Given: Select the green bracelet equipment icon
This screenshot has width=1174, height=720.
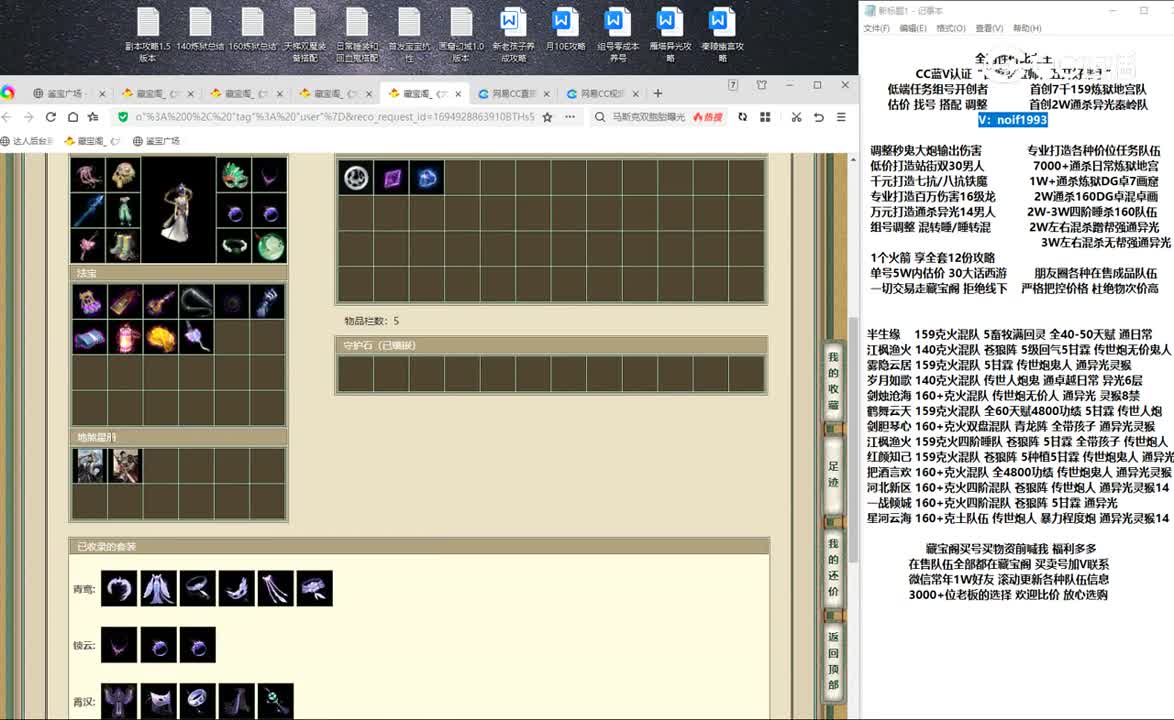Looking at the screenshot, I should click(x=234, y=245).
